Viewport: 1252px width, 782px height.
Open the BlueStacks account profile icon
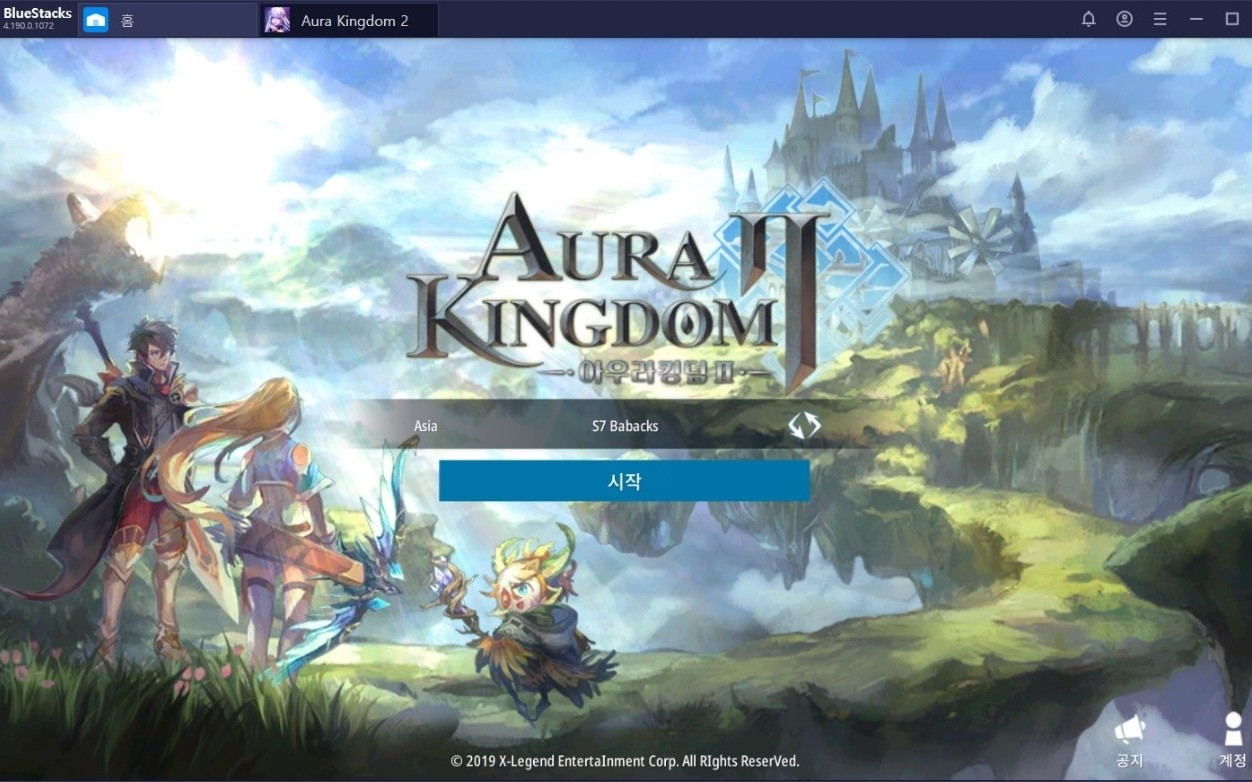click(x=1125, y=19)
